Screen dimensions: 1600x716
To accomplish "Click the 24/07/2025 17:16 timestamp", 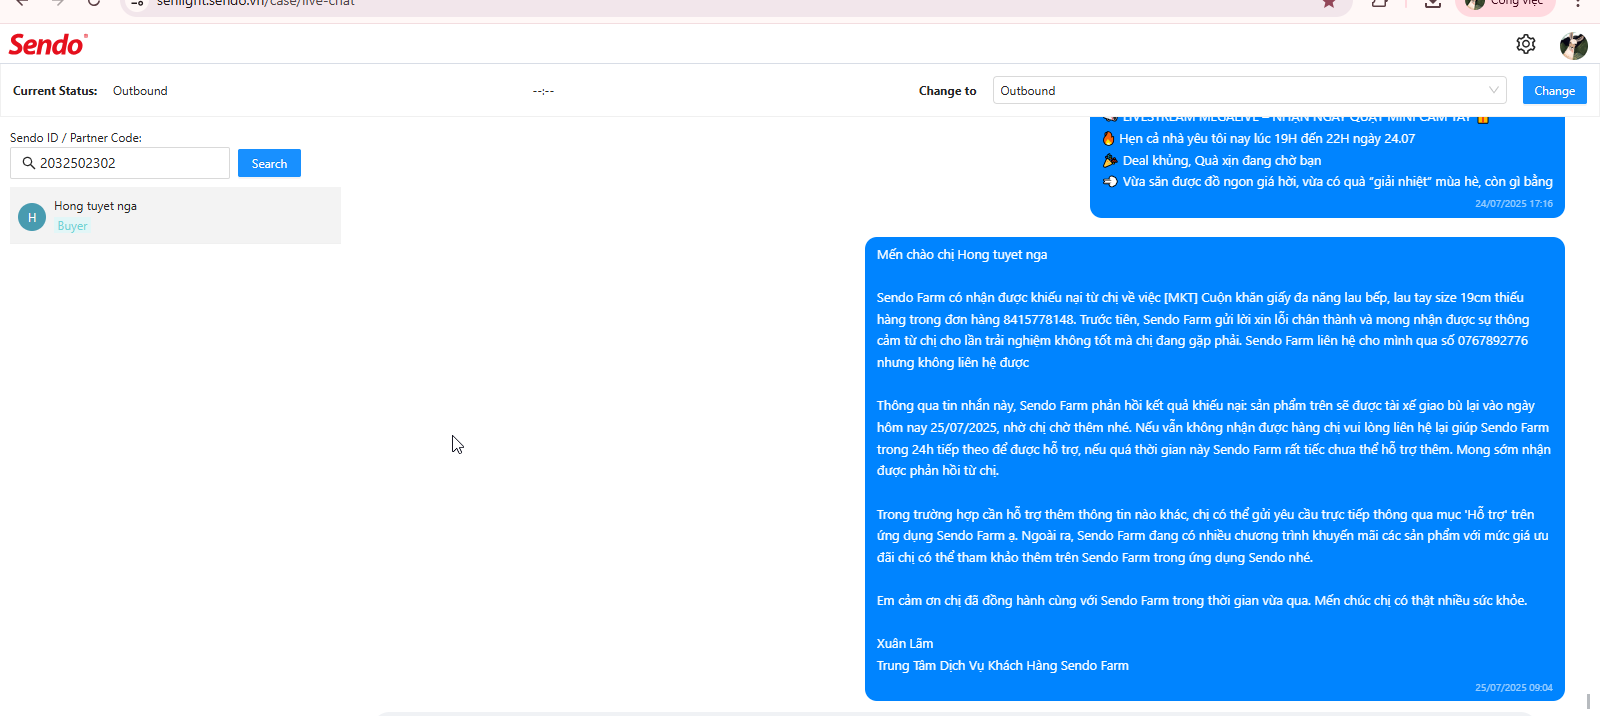I will point(1514,204).
